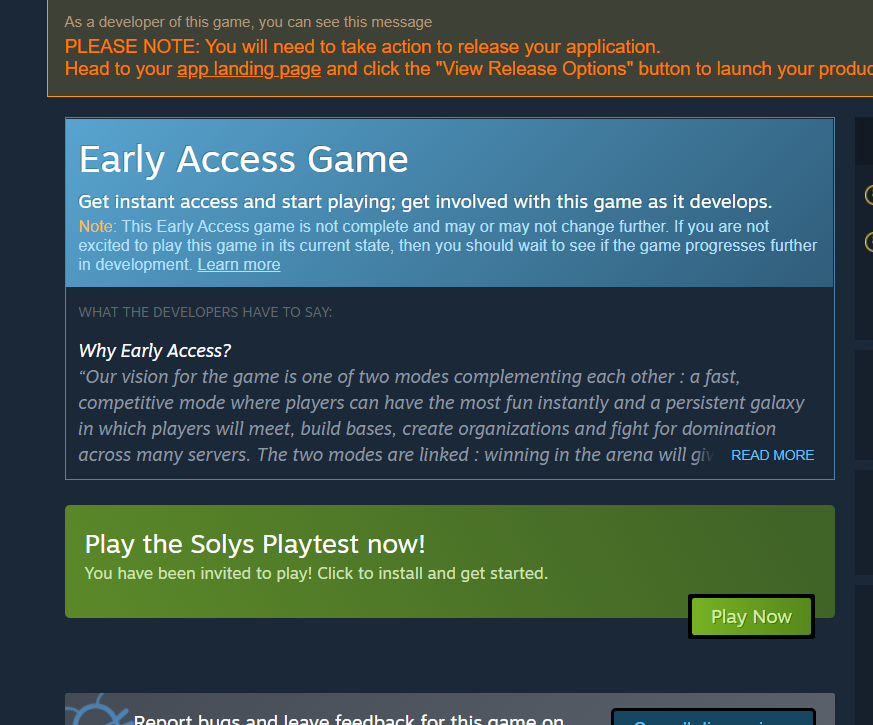This screenshot has height=725, width=873.
Task: Click the orange PLEASE NOTE warning line
Action: [362, 47]
